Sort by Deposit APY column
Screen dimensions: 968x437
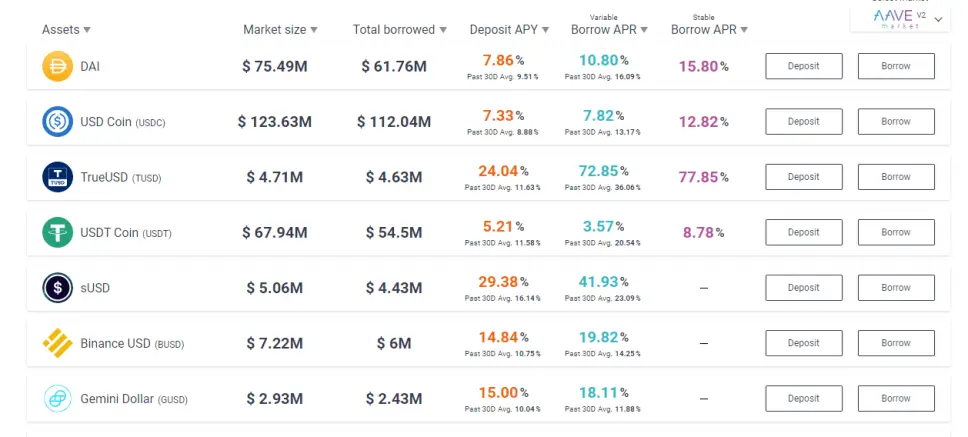pyautogui.click(x=509, y=30)
